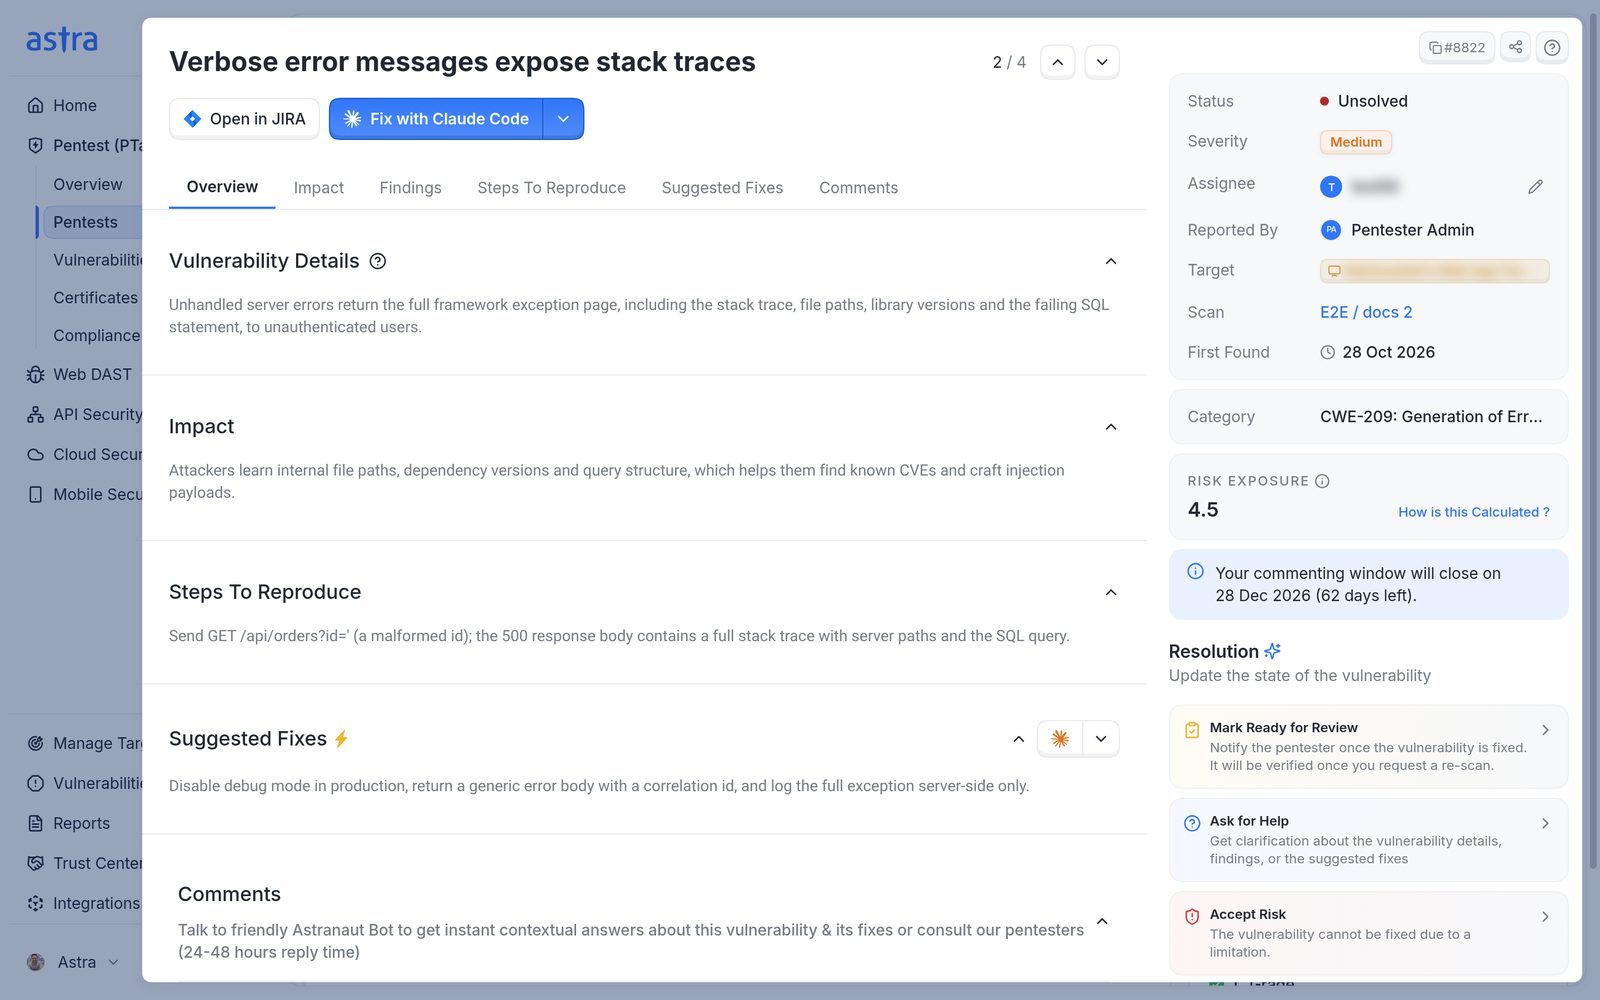Click API Security sidebar icon

point(36,414)
